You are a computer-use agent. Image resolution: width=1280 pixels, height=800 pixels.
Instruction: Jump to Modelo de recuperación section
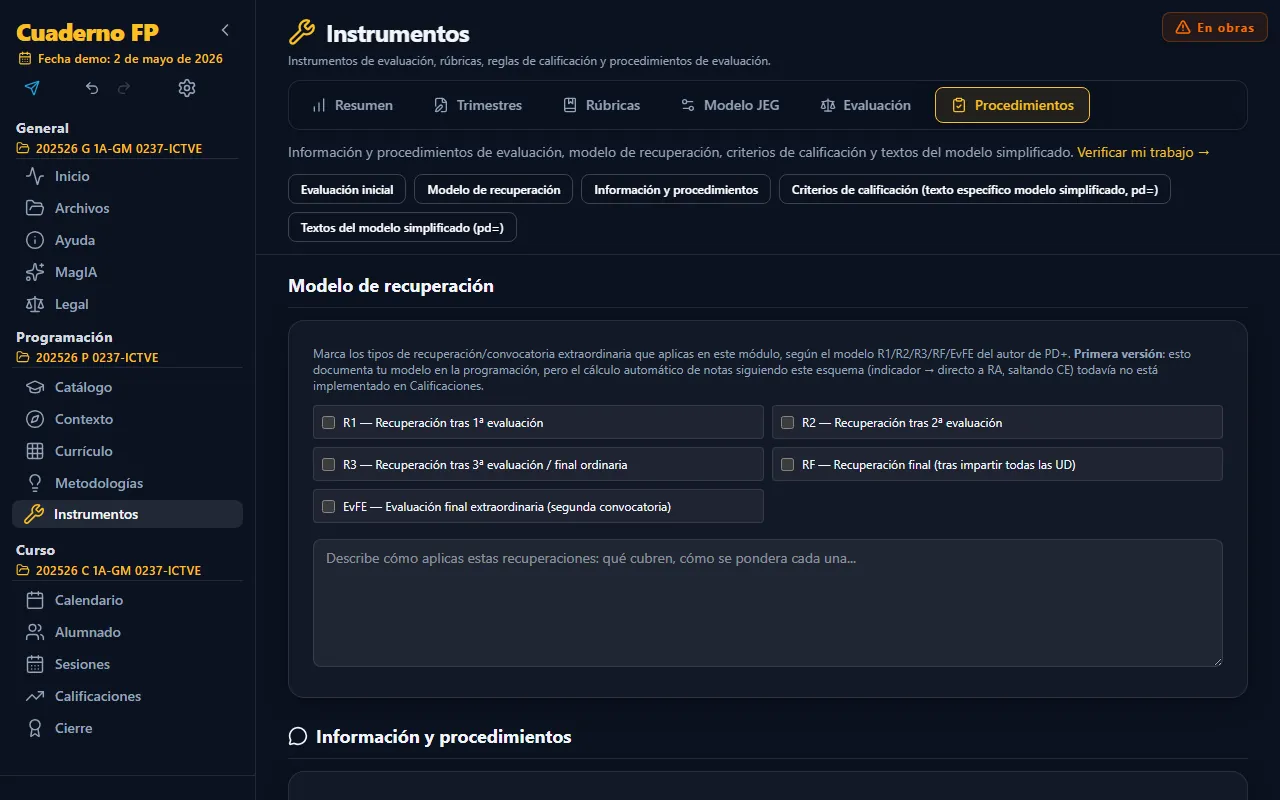click(494, 189)
